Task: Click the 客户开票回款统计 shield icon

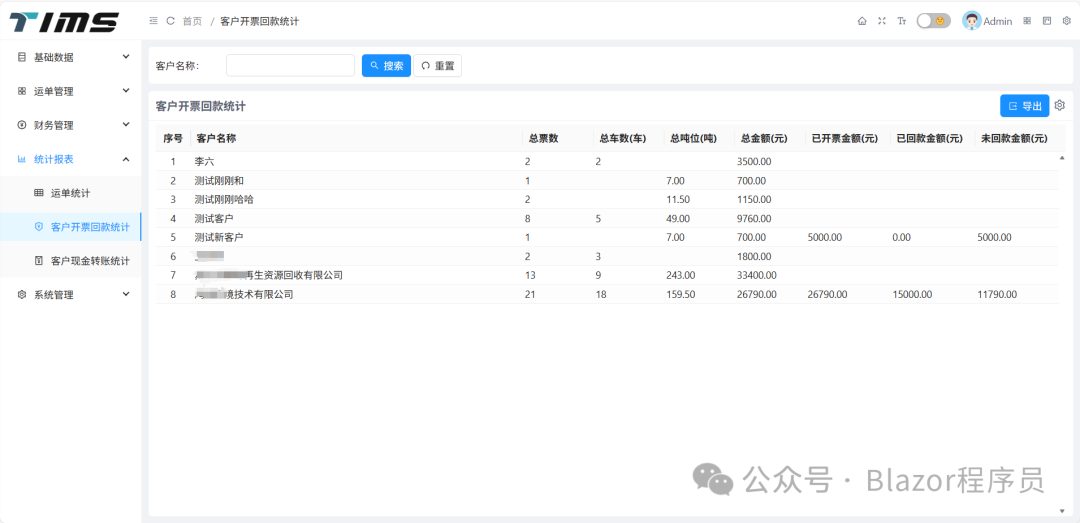Action: point(39,227)
